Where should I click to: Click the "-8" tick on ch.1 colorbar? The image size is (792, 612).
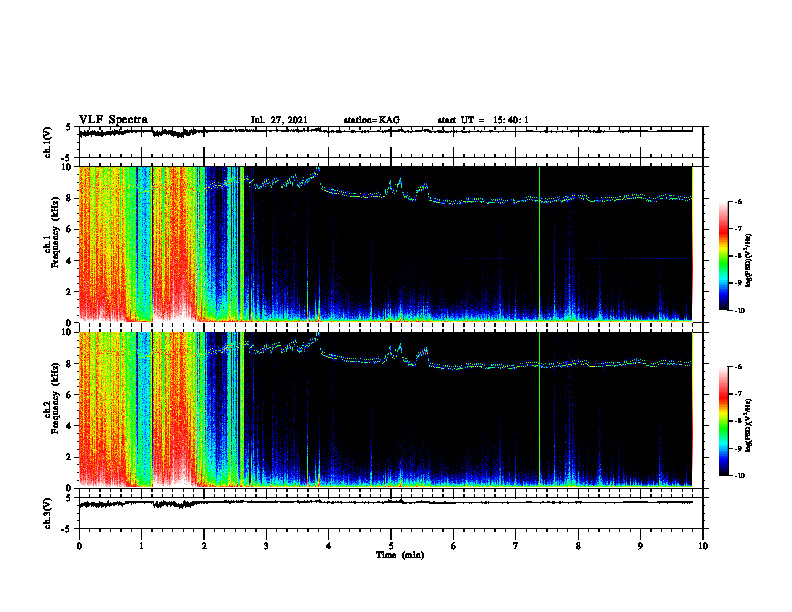[x=737, y=256]
